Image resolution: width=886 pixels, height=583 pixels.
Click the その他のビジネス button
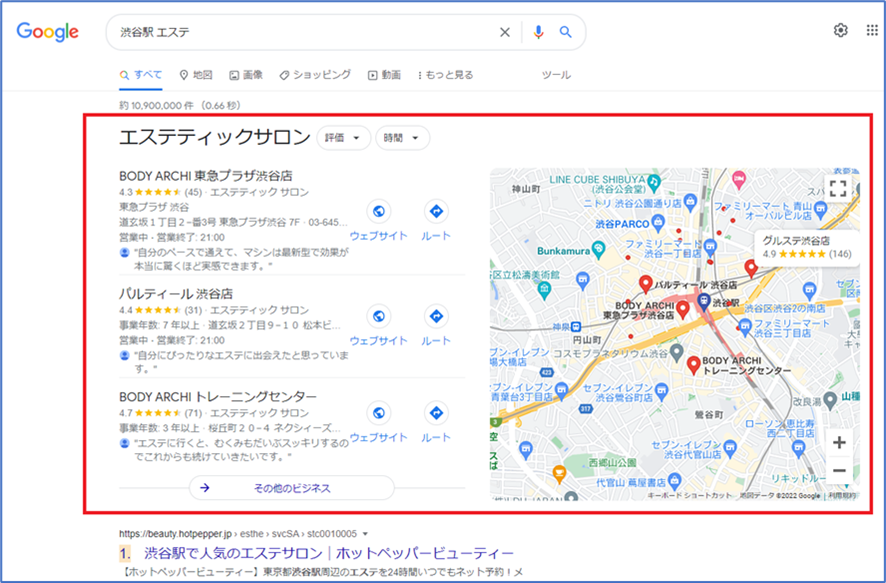[292, 488]
